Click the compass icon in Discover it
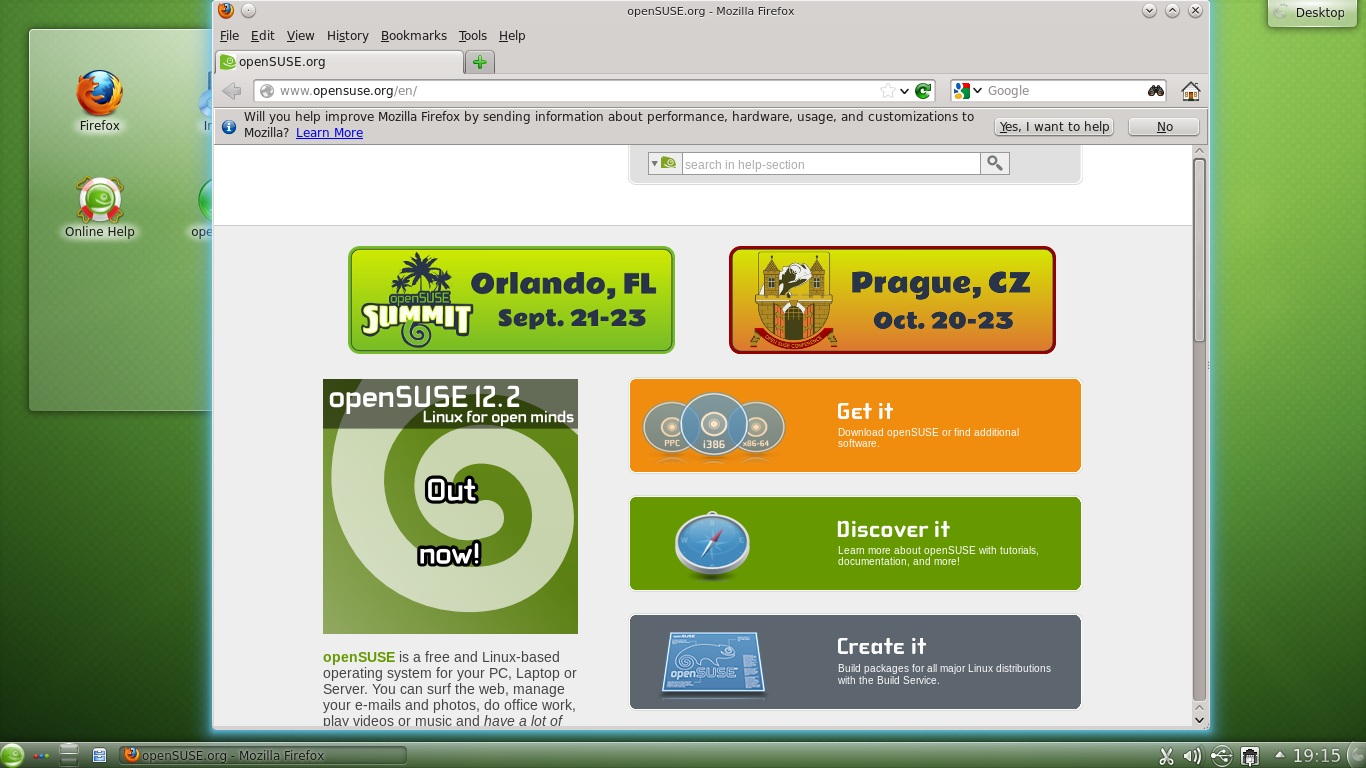Image resolution: width=1366 pixels, height=768 pixels. tap(712, 545)
